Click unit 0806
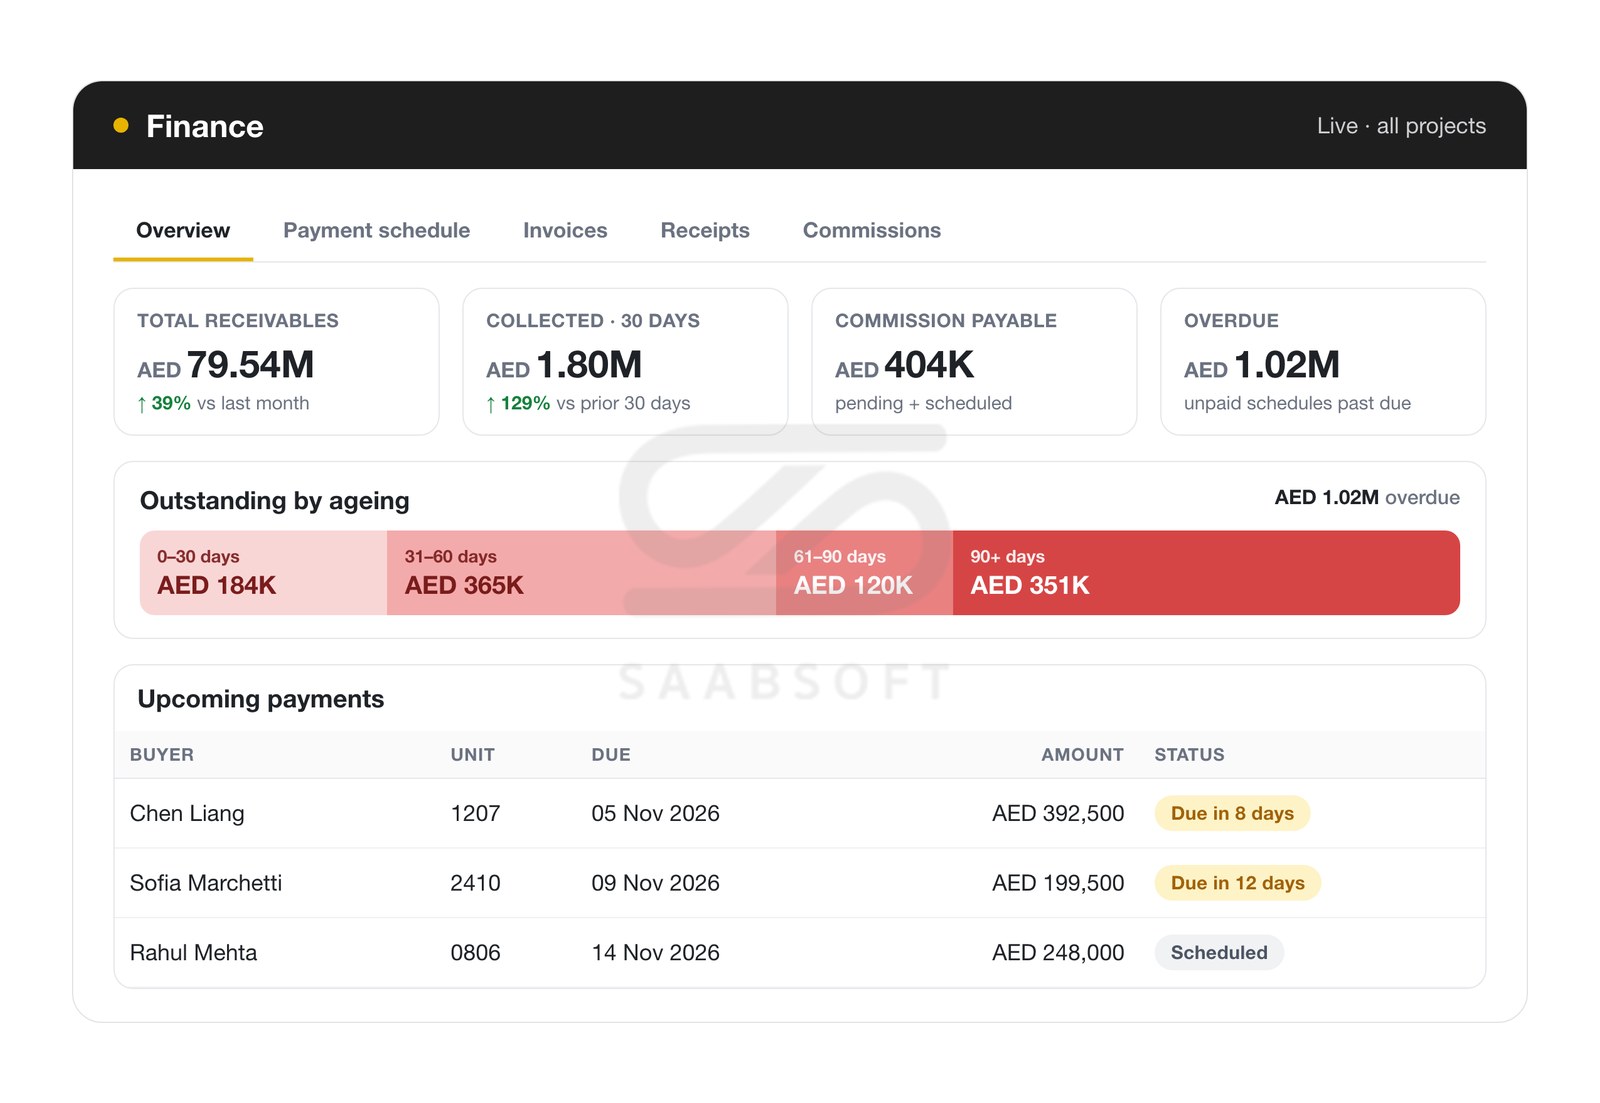 click(x=475, y=953)
